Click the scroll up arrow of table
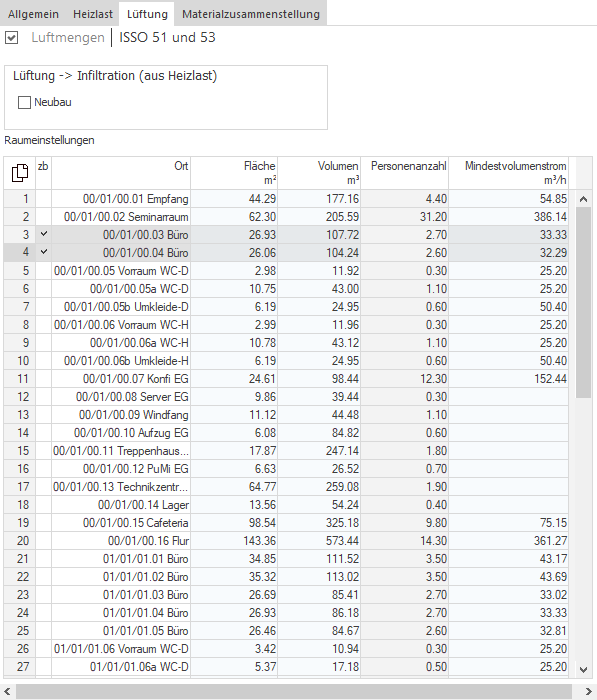The height and width of the screenshot is (700, 597). (x=583, y=199)
